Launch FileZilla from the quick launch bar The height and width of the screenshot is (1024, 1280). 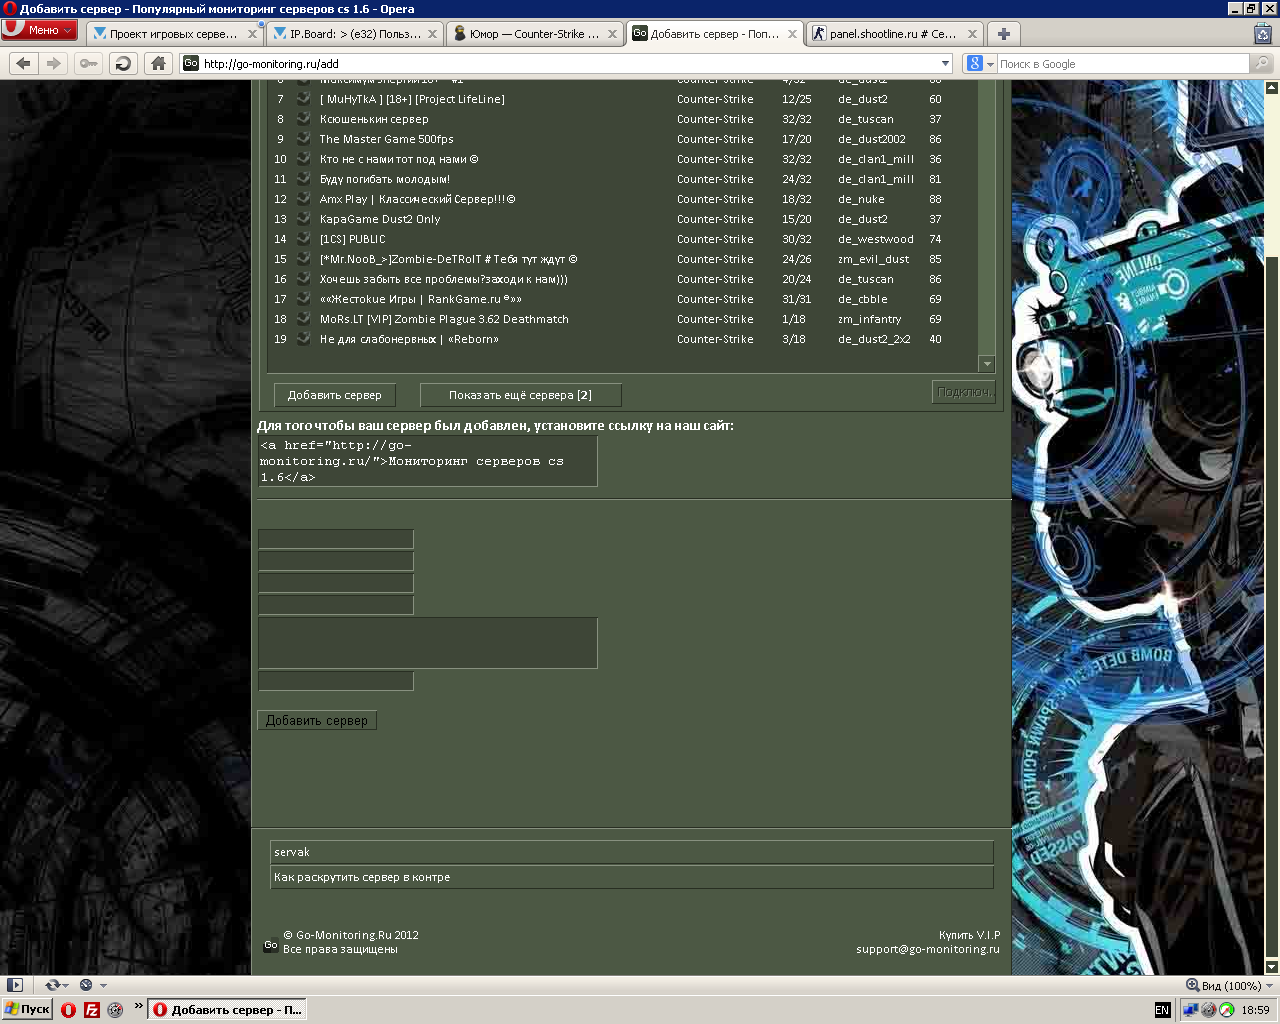(92, 1010)
